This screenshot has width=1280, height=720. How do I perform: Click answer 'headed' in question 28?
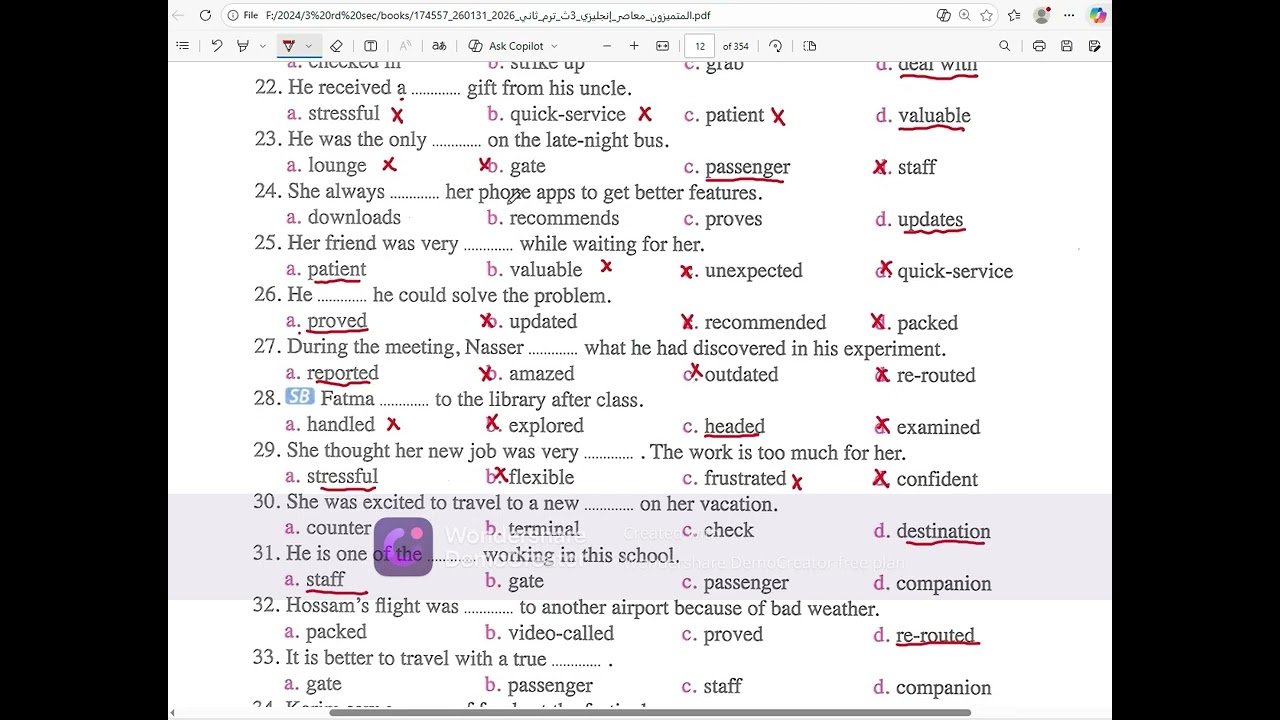tap(734, 426)
